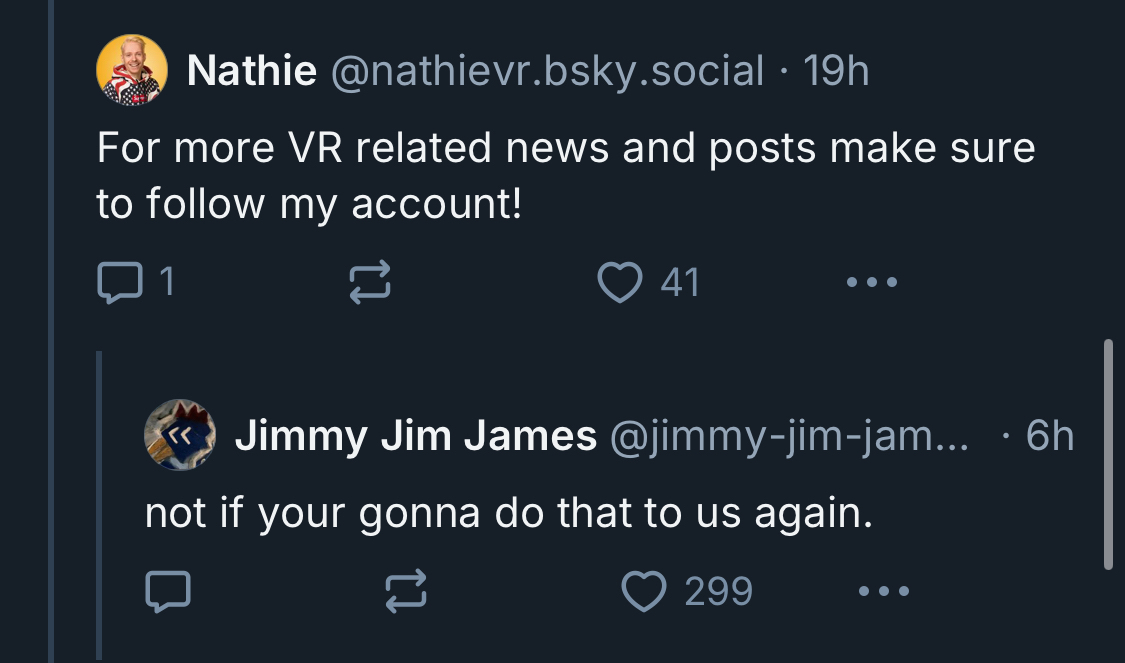1125x663 pixels.
Task: Open Jimmy Jim James's avatar
Action: point(180,435)
